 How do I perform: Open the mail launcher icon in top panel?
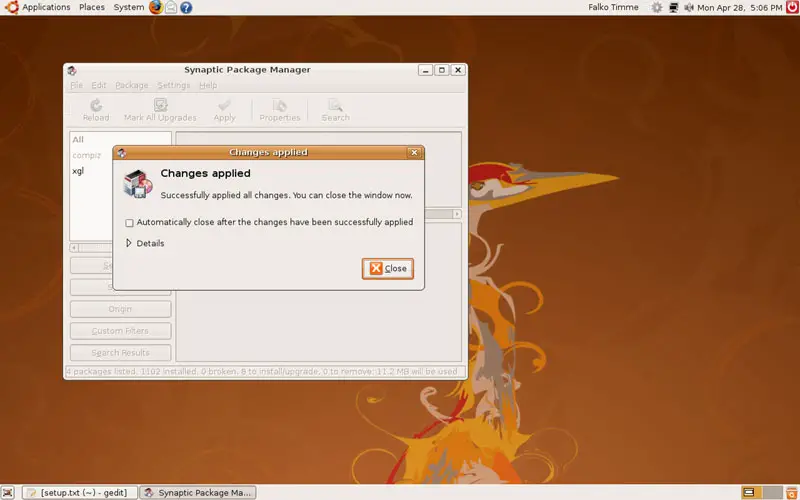click(x=171, y=7)
